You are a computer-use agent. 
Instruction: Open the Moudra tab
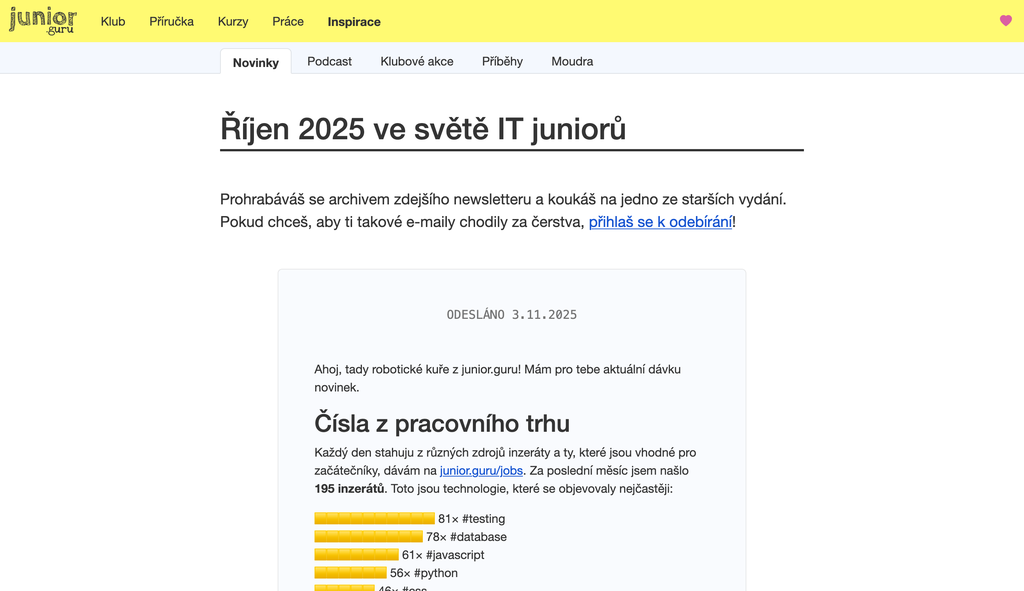pos(572,62)
